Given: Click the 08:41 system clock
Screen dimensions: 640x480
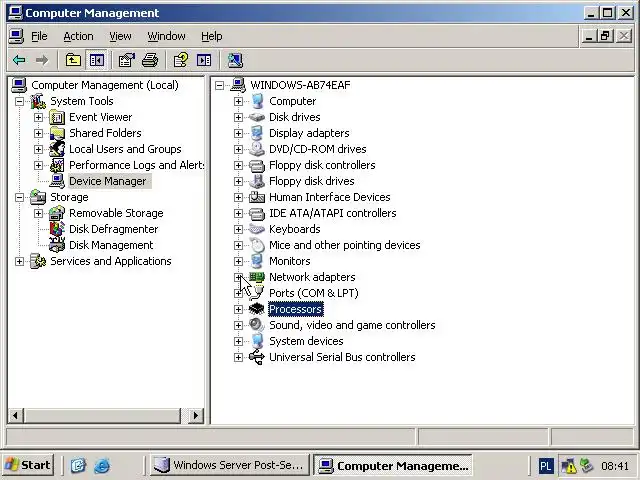Looking at the screenshot, I should (x=614, y=466).
